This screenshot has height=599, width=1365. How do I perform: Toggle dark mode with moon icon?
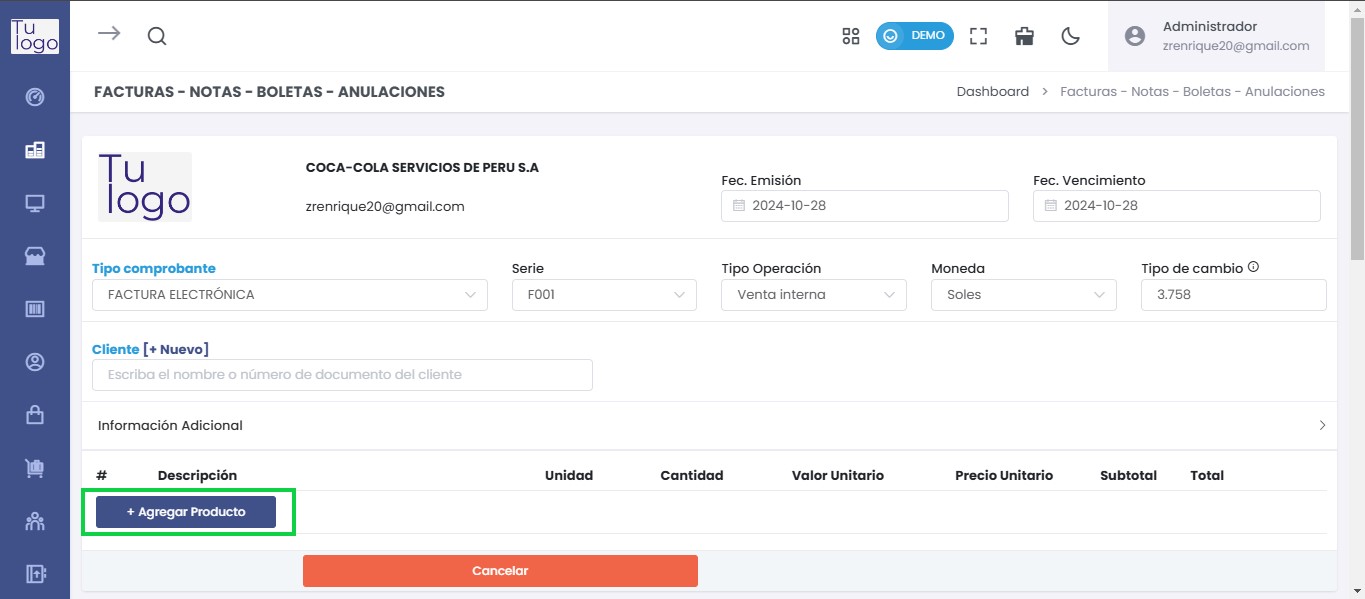coord(1070,36)
